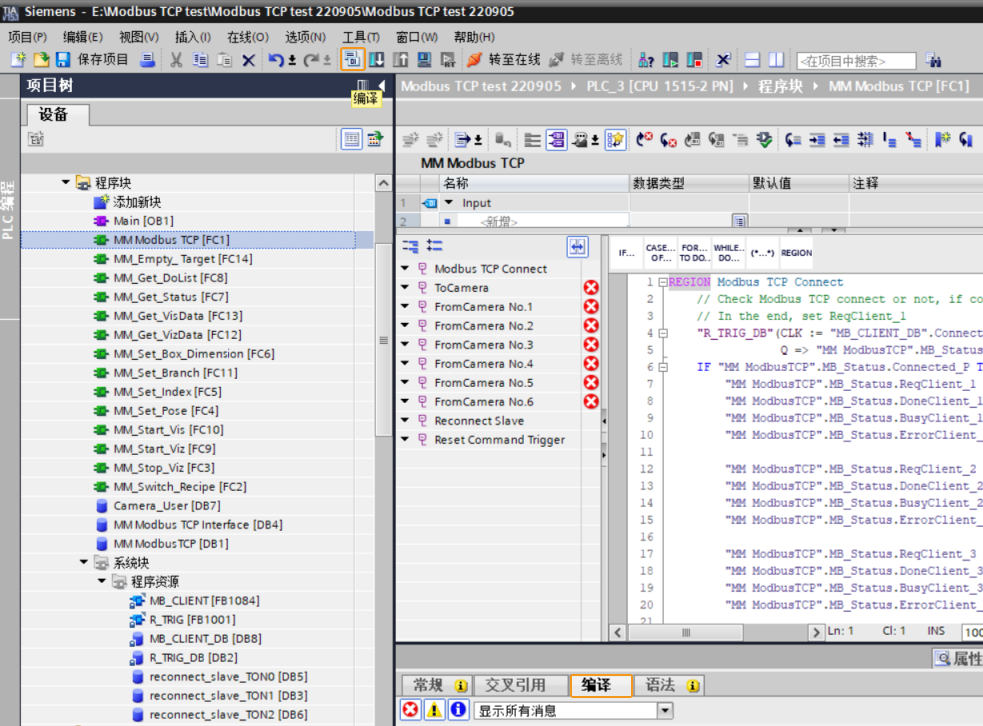This screenshot has height=726, width=983.
Task: Insert a WHILE...DO loop
Action: (727, 252)
